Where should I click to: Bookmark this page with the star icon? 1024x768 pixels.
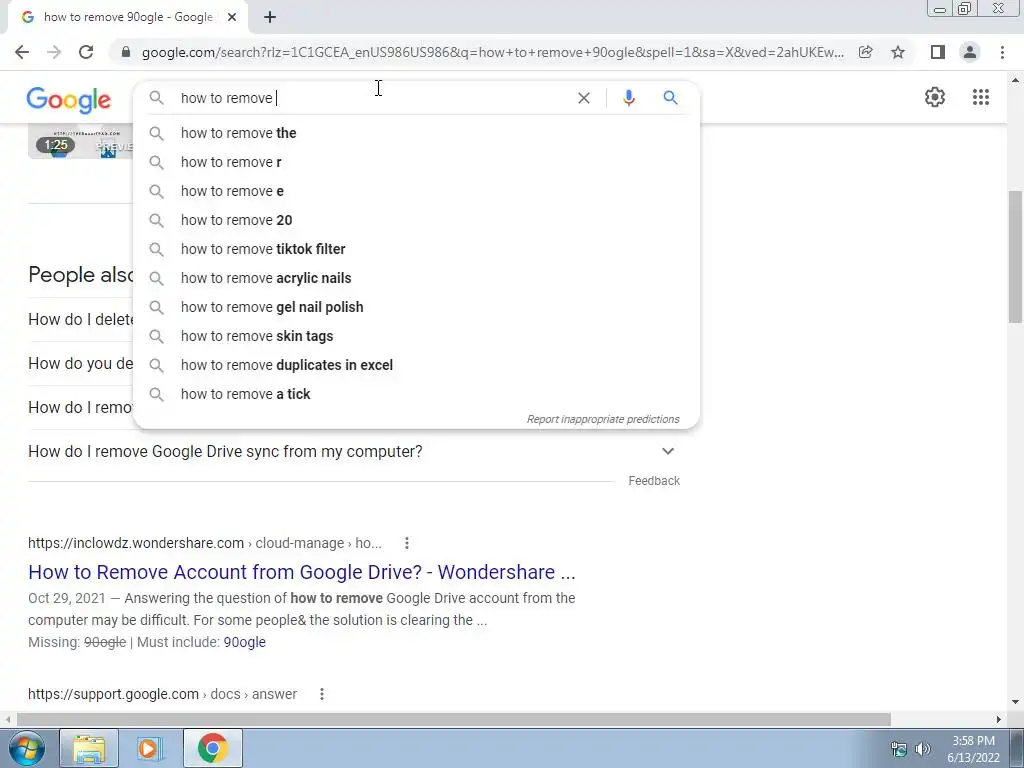pyautogui.click(x=898, y=52)
